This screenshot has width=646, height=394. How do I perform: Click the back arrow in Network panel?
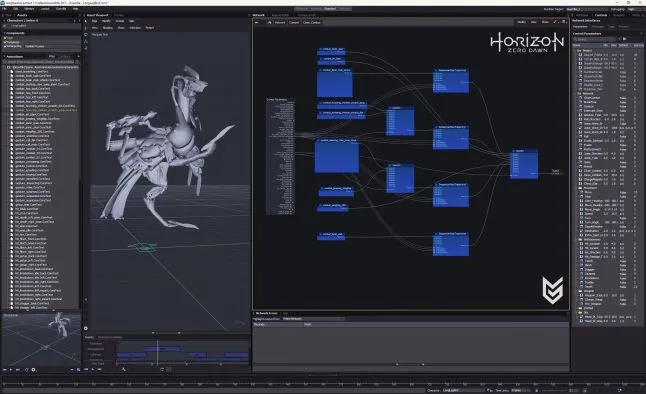(257, 22)
